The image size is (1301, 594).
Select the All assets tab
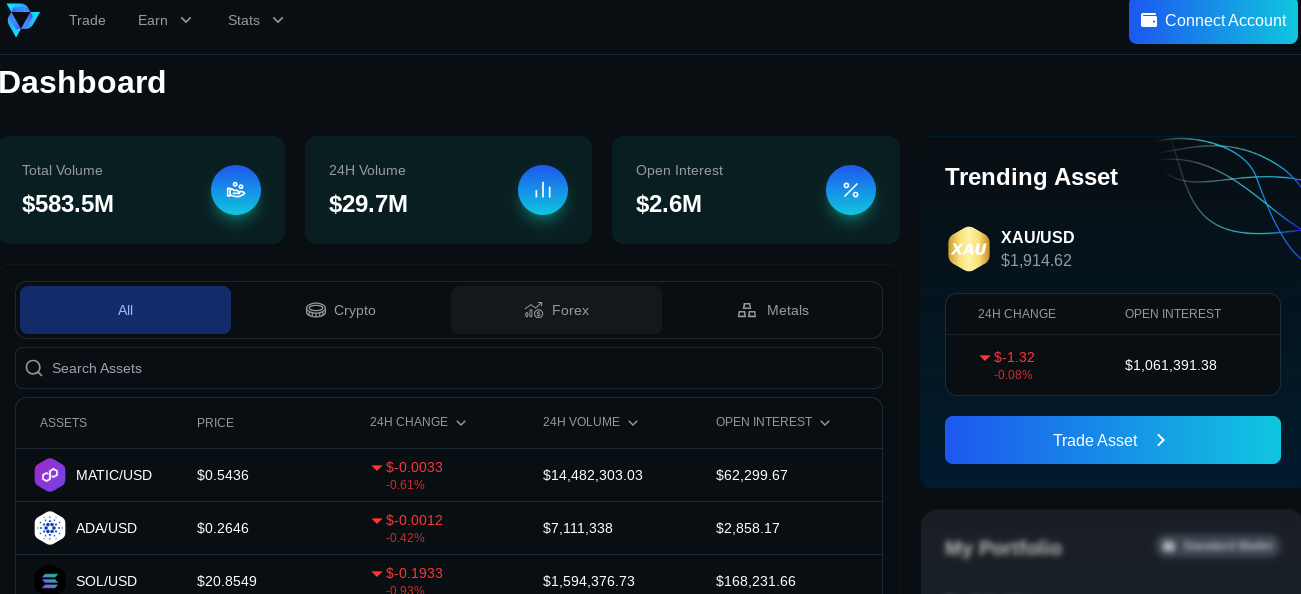[125, 310]
